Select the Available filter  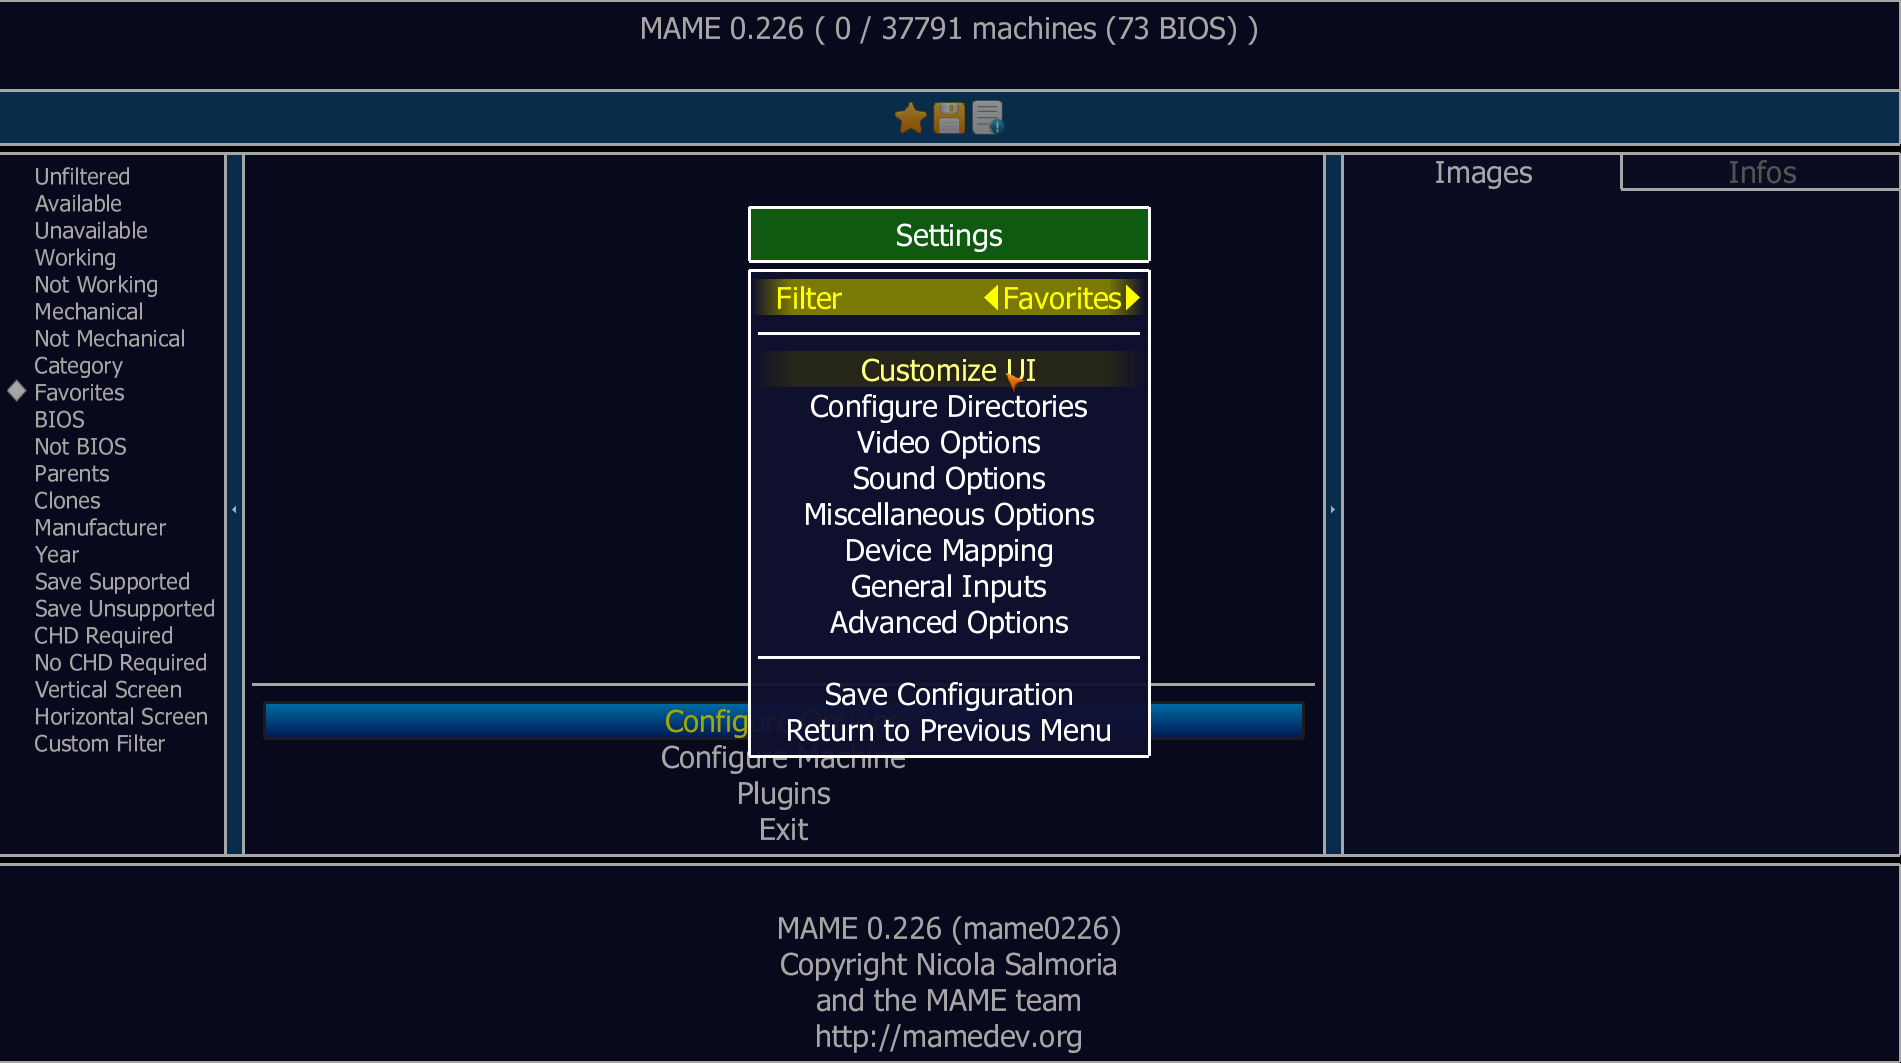(78, 203)
